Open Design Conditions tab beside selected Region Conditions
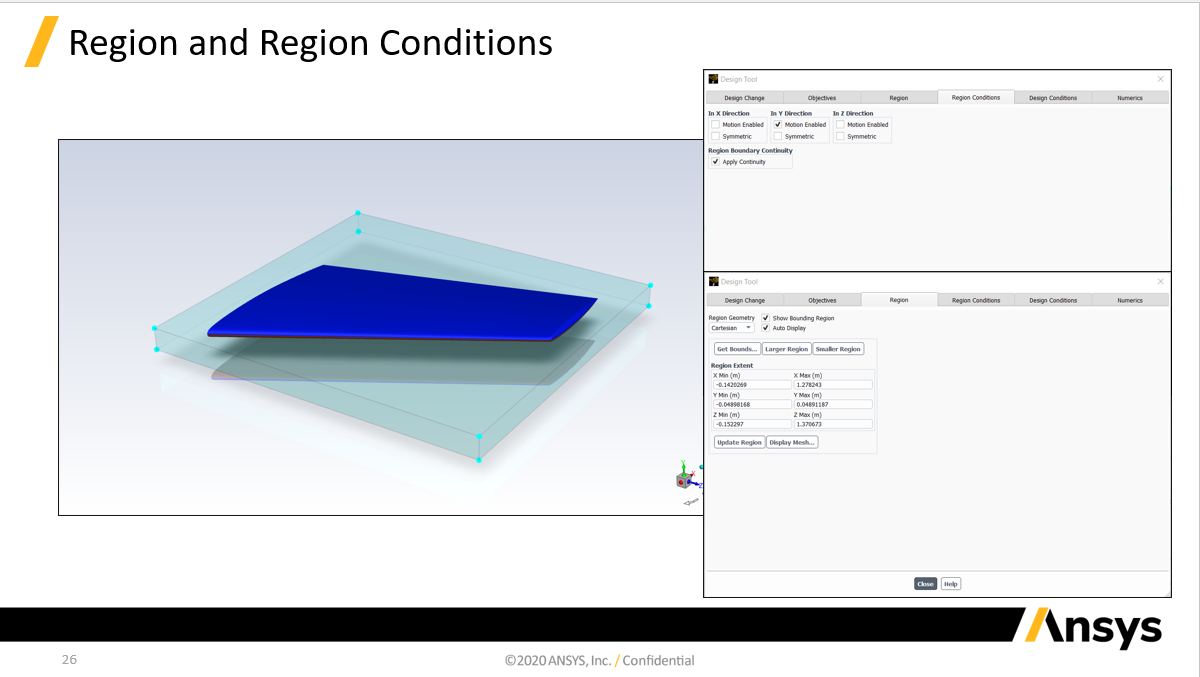1200x677 pixels. click(1053, 98)
